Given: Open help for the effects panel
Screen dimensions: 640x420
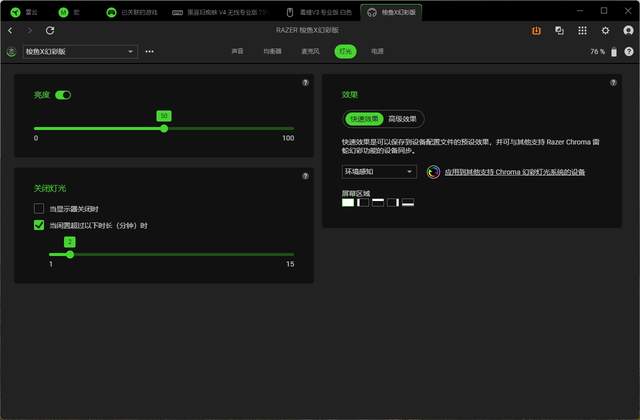Looking at the screenshot, I should pyautogui.click(x=613, y=82).
